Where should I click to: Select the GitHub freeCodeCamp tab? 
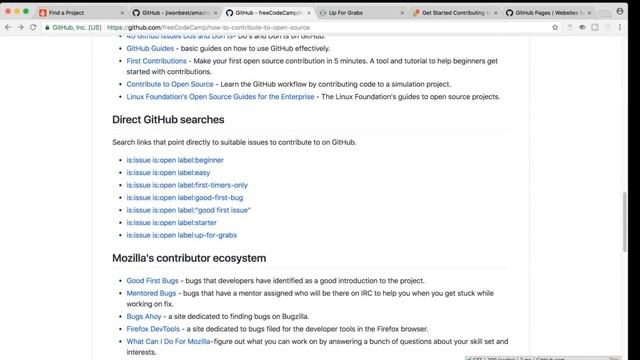pos(268,13)
